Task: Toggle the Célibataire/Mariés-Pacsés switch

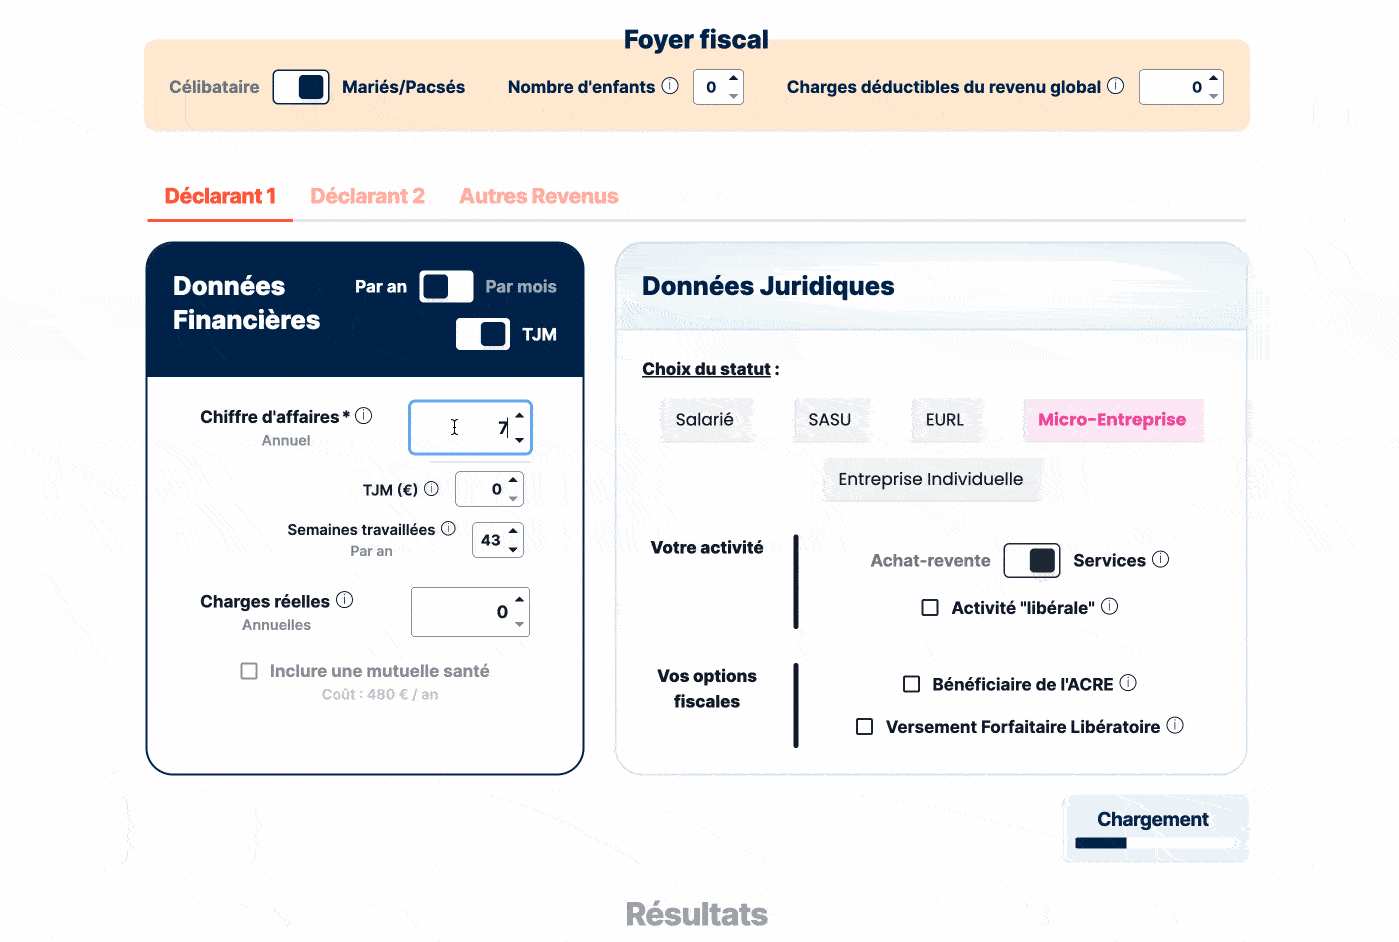Action: (x=300, y=87)
